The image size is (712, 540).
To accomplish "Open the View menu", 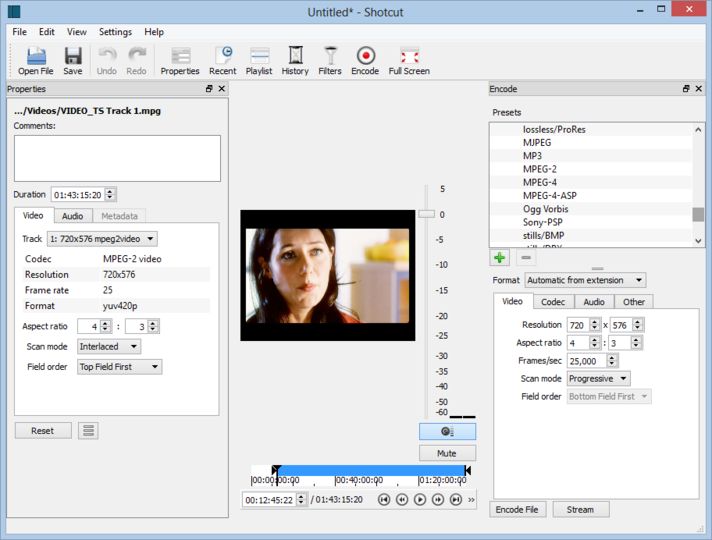I will click(77, 32).
